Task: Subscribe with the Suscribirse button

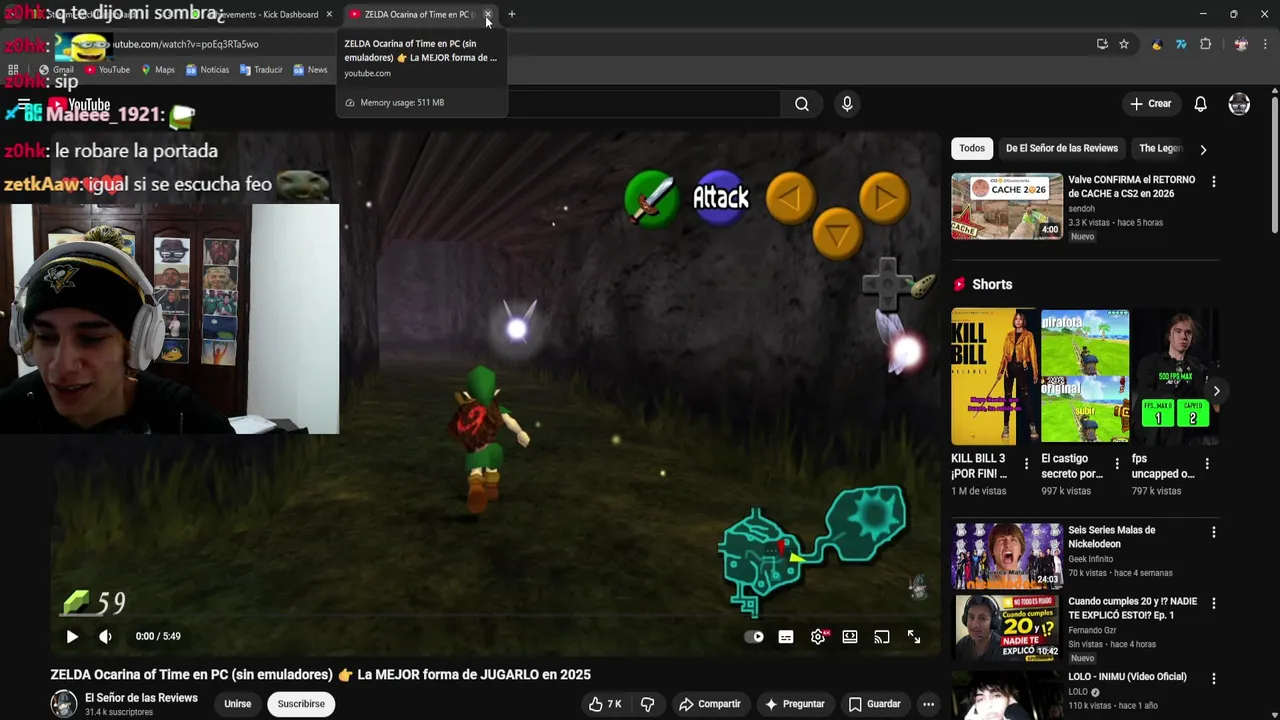Action: [301, 704]
